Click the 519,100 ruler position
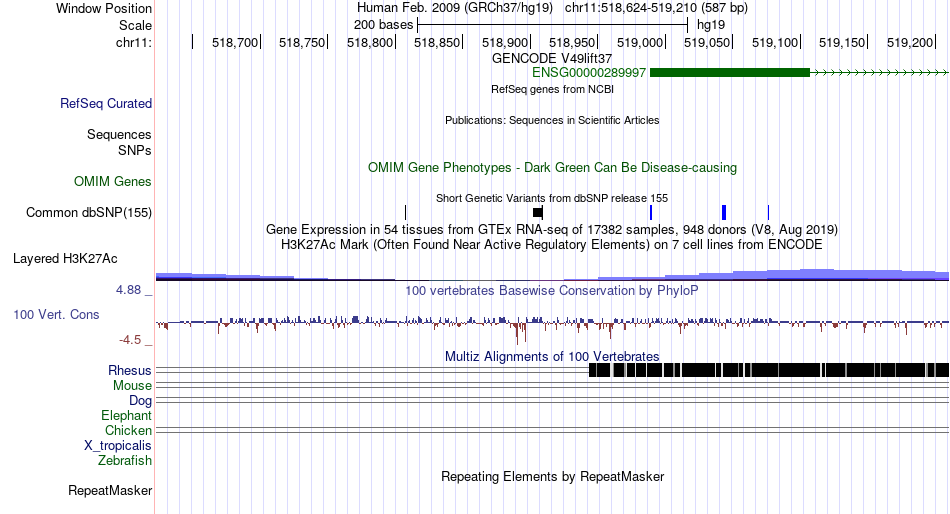This screenshot has width=950, height=514. (776, 42)
